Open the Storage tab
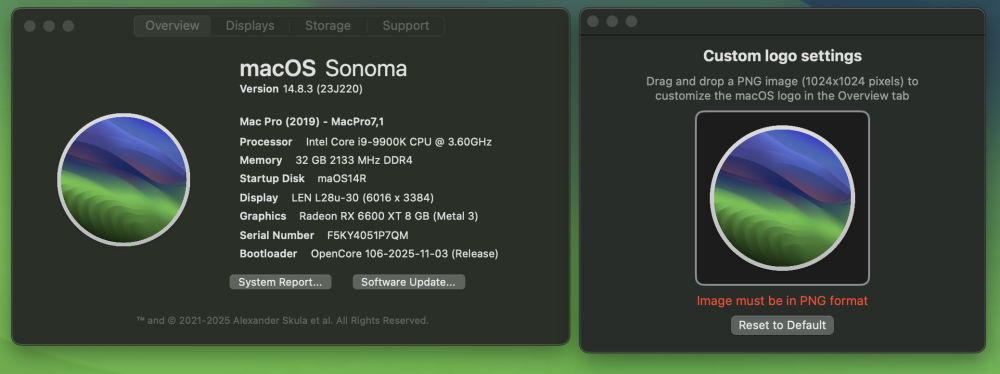This screenshot has width=1000, height=374. [x=327, y=26]
